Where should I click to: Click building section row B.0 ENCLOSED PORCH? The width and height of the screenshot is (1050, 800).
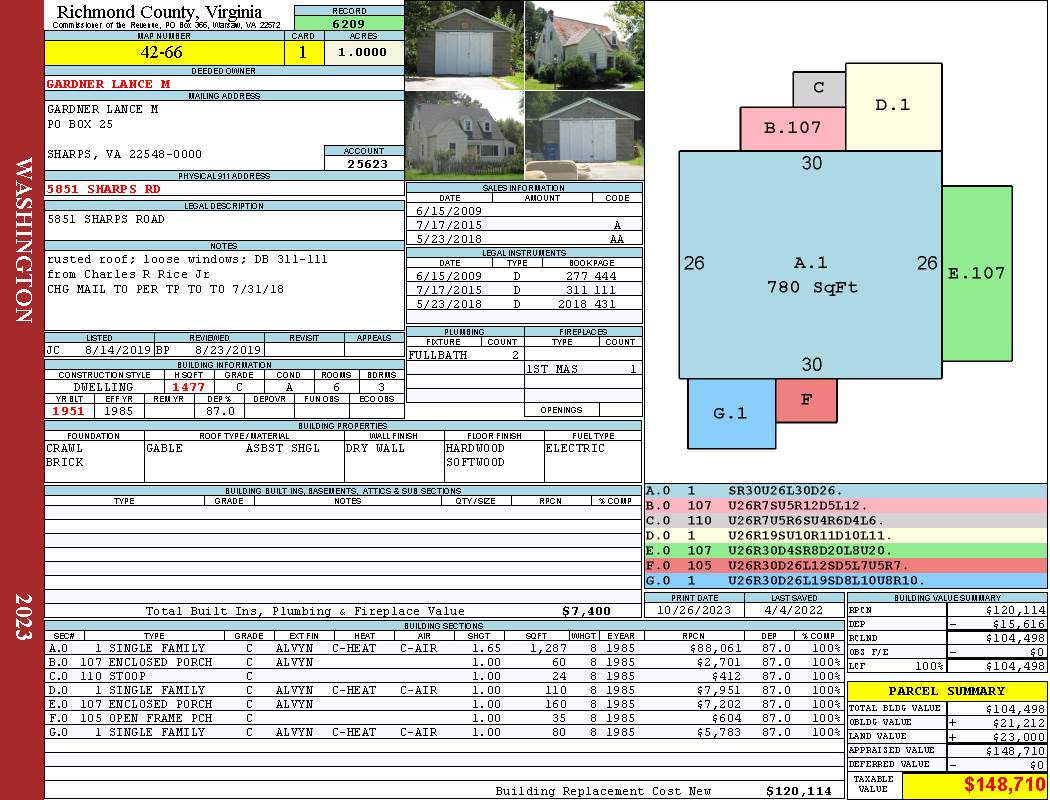[x=444, y=662]
